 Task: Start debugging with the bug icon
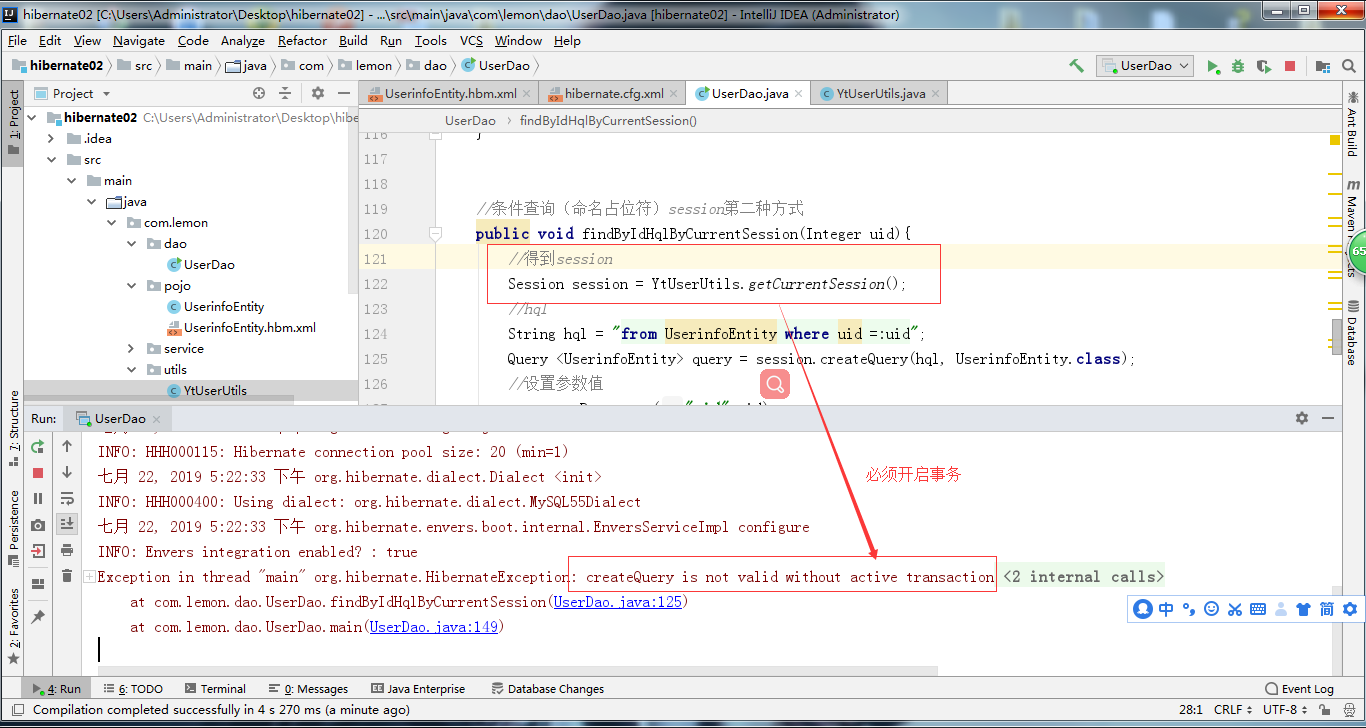1238,65
